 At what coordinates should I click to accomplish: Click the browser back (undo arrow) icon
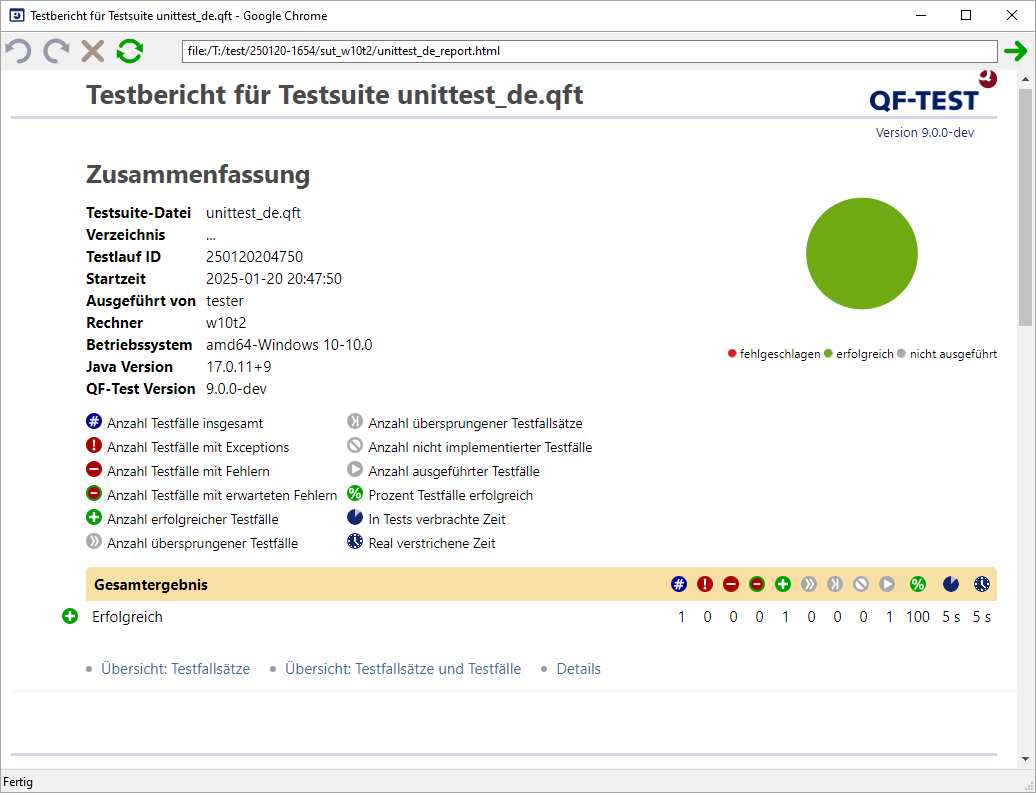[x=18, y=51]
